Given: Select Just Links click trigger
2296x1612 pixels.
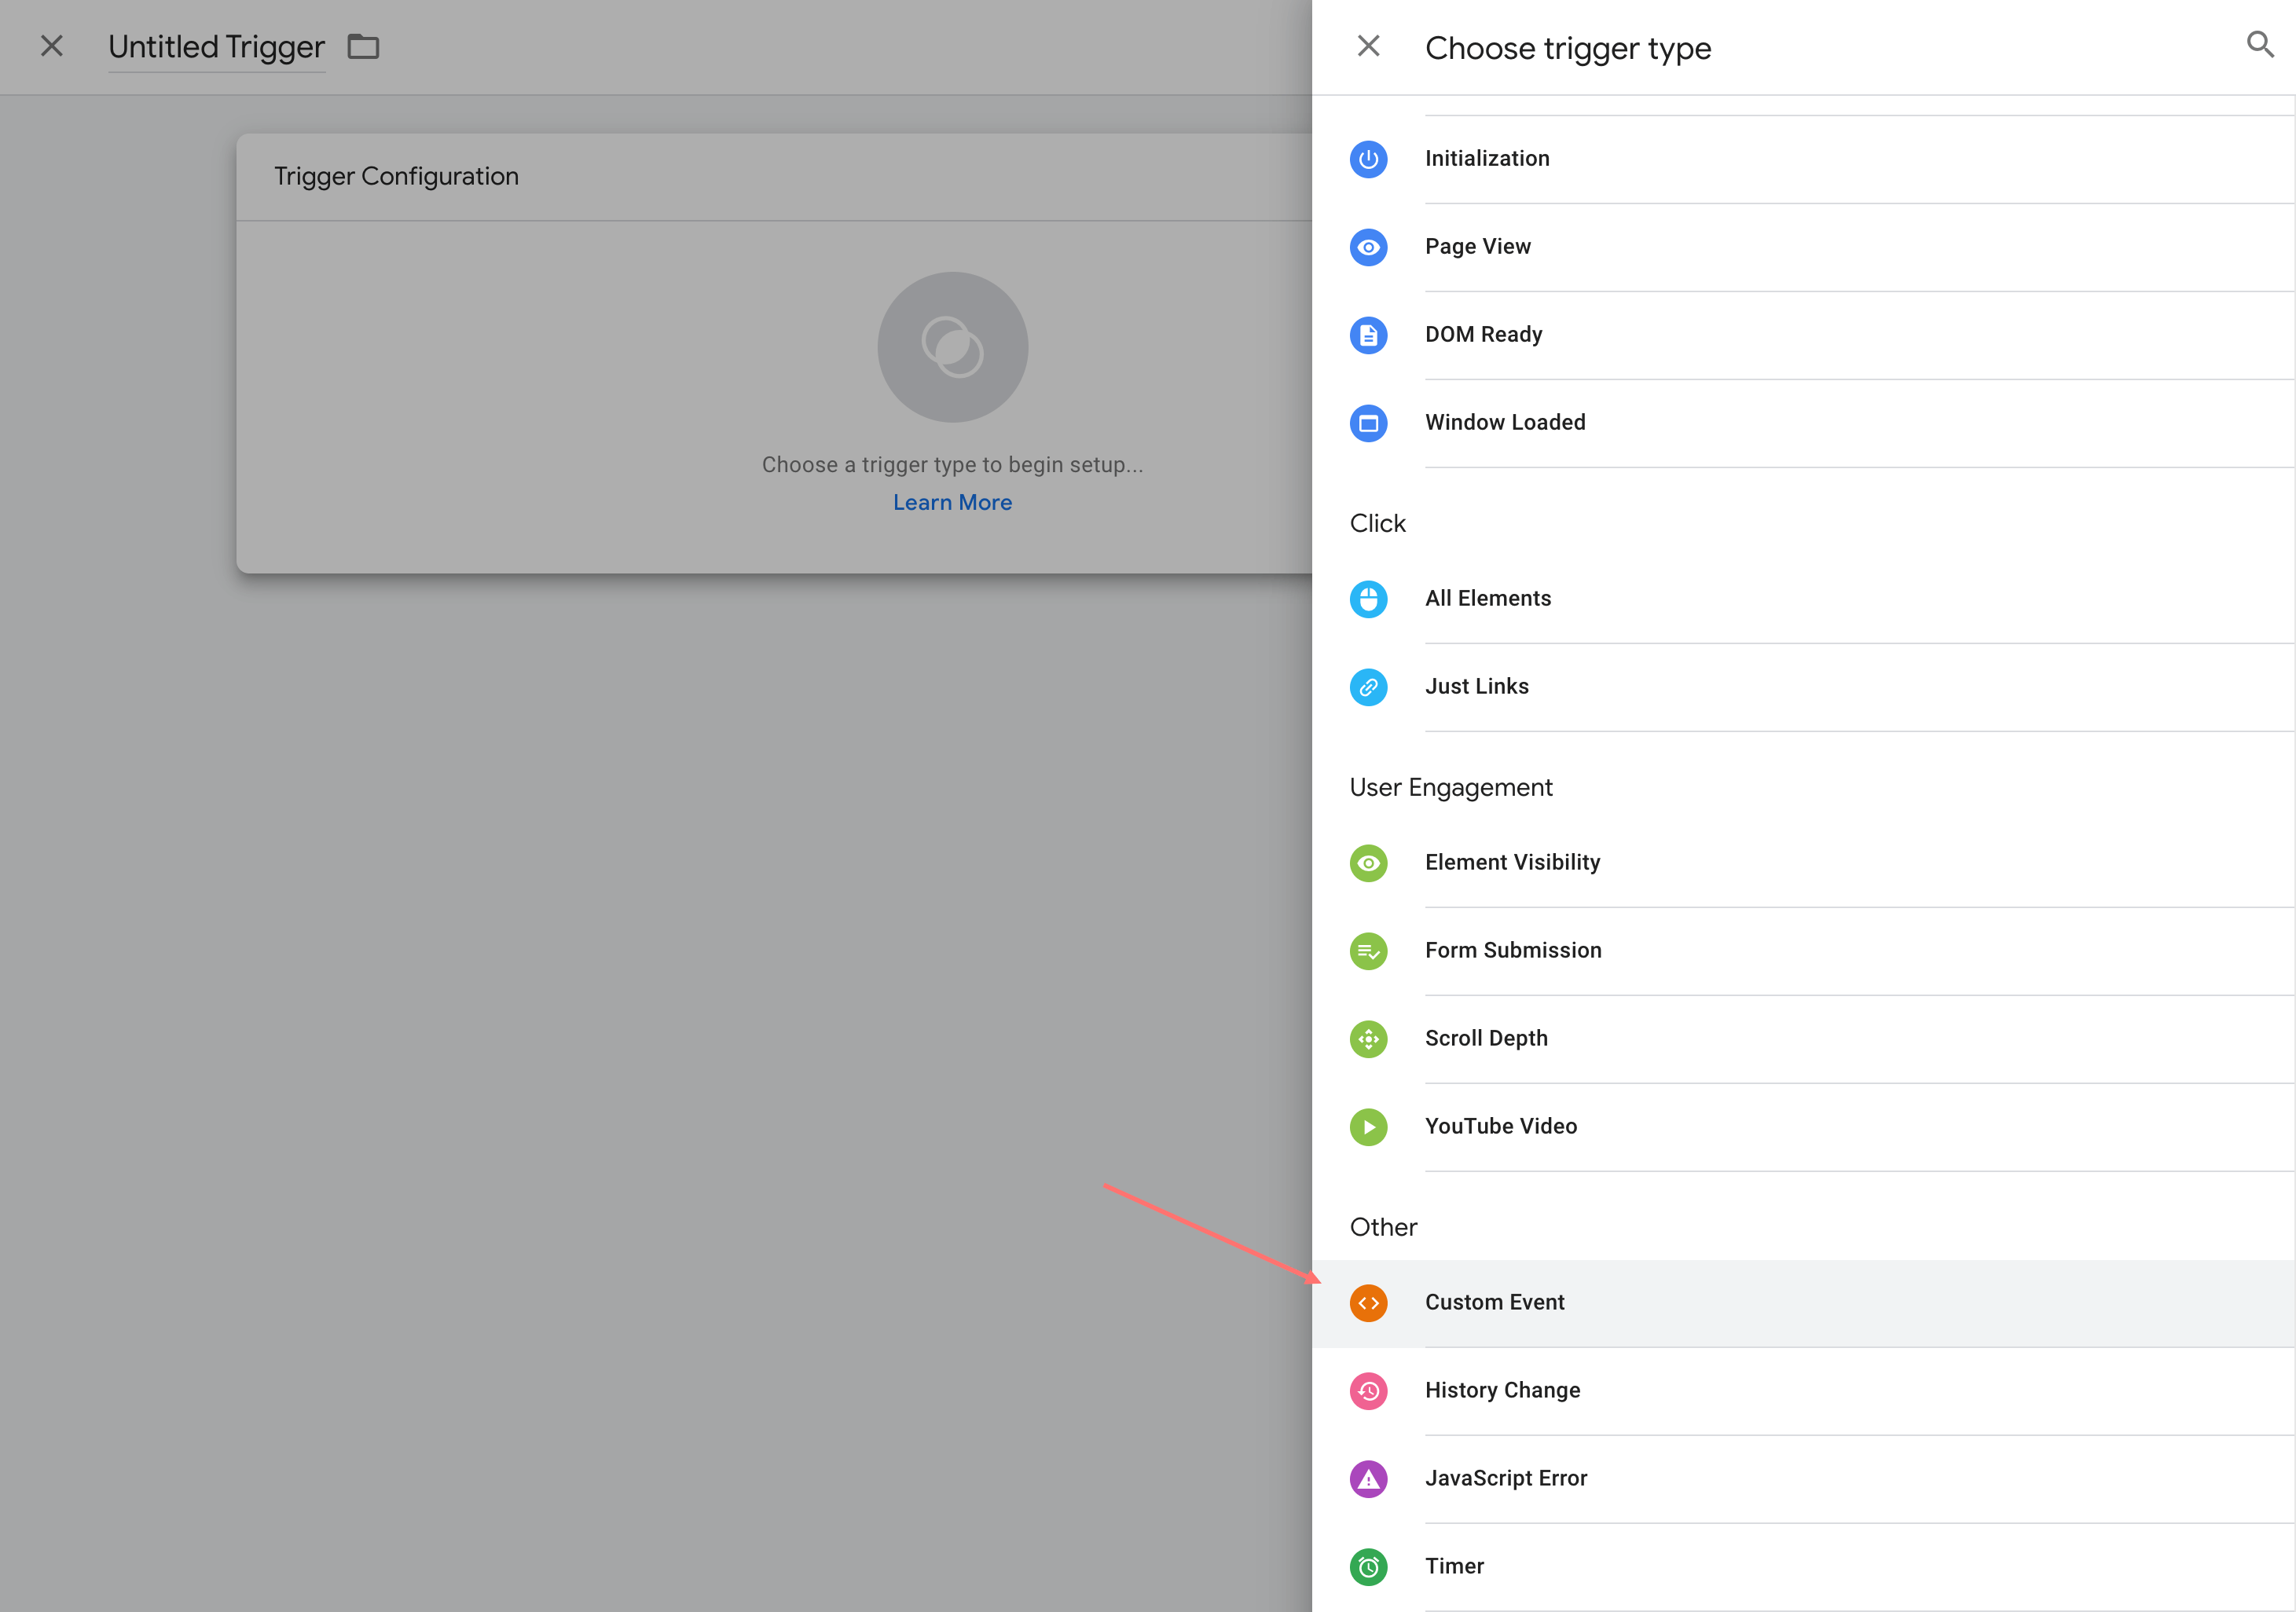Looking at the screenshot, I should pos(1803,687).
